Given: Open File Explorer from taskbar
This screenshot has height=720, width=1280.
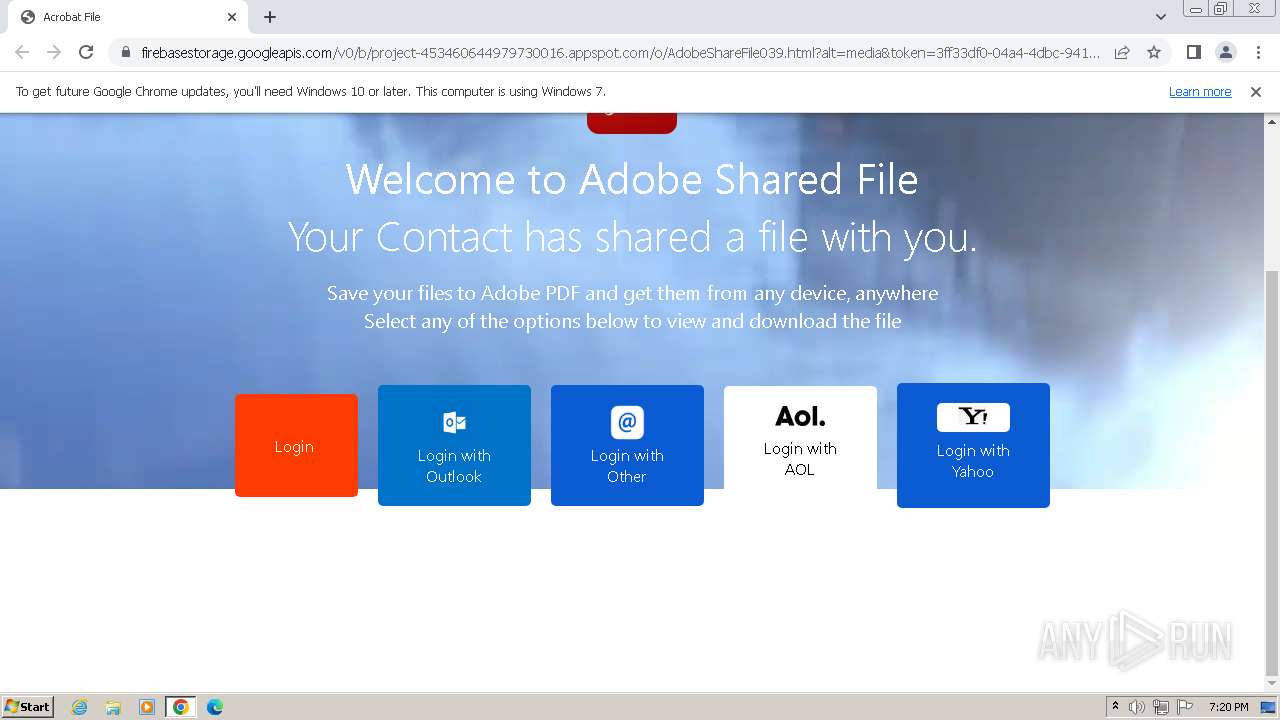Looking at the screenshot, I should [113, 707].
